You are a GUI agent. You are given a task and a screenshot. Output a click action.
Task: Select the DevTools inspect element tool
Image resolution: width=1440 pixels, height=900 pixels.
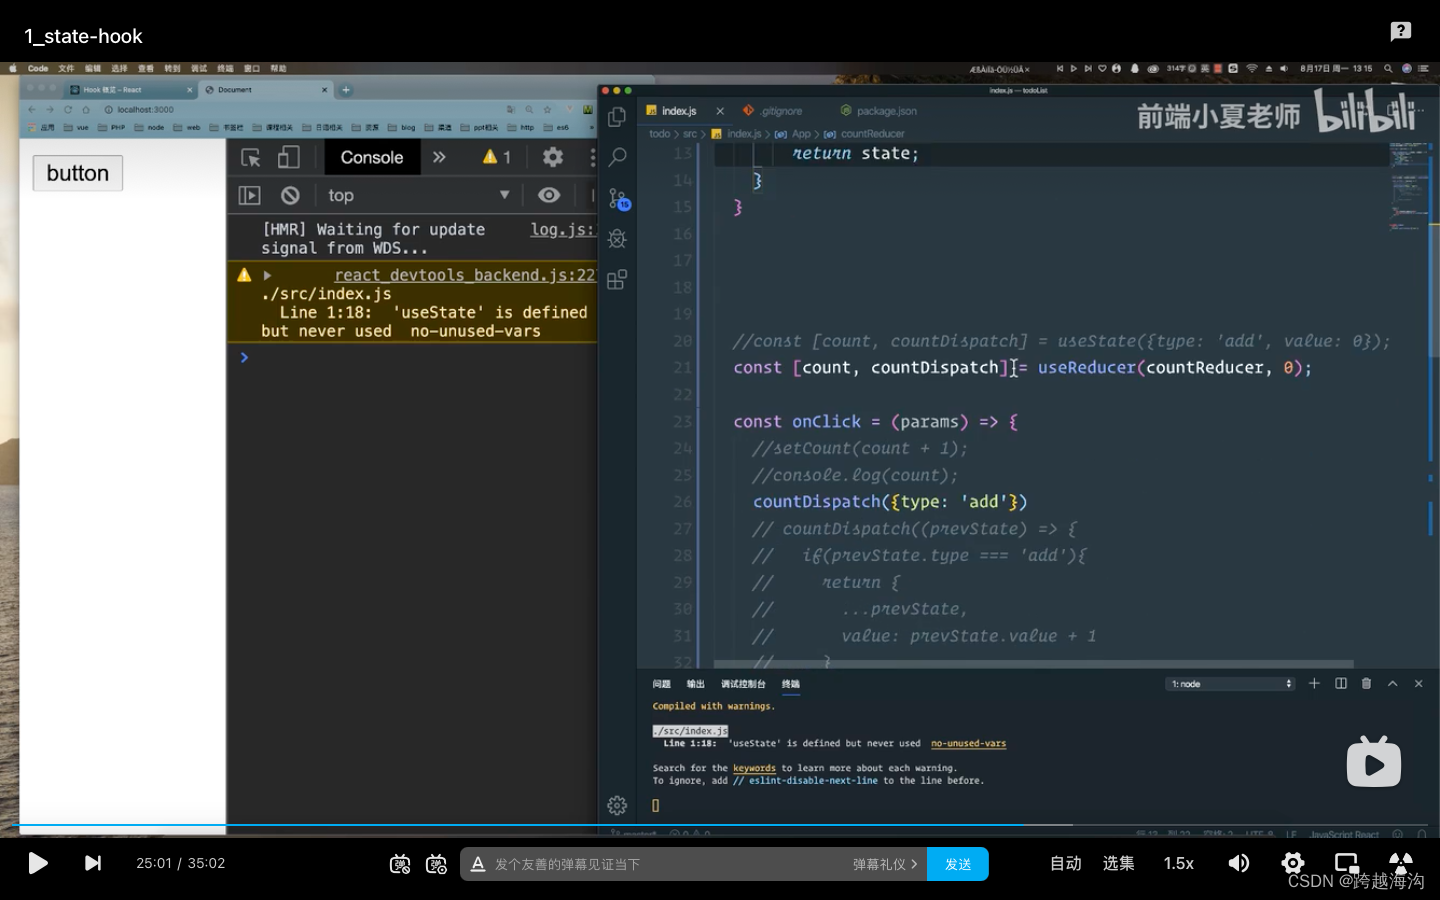(251, 157)
